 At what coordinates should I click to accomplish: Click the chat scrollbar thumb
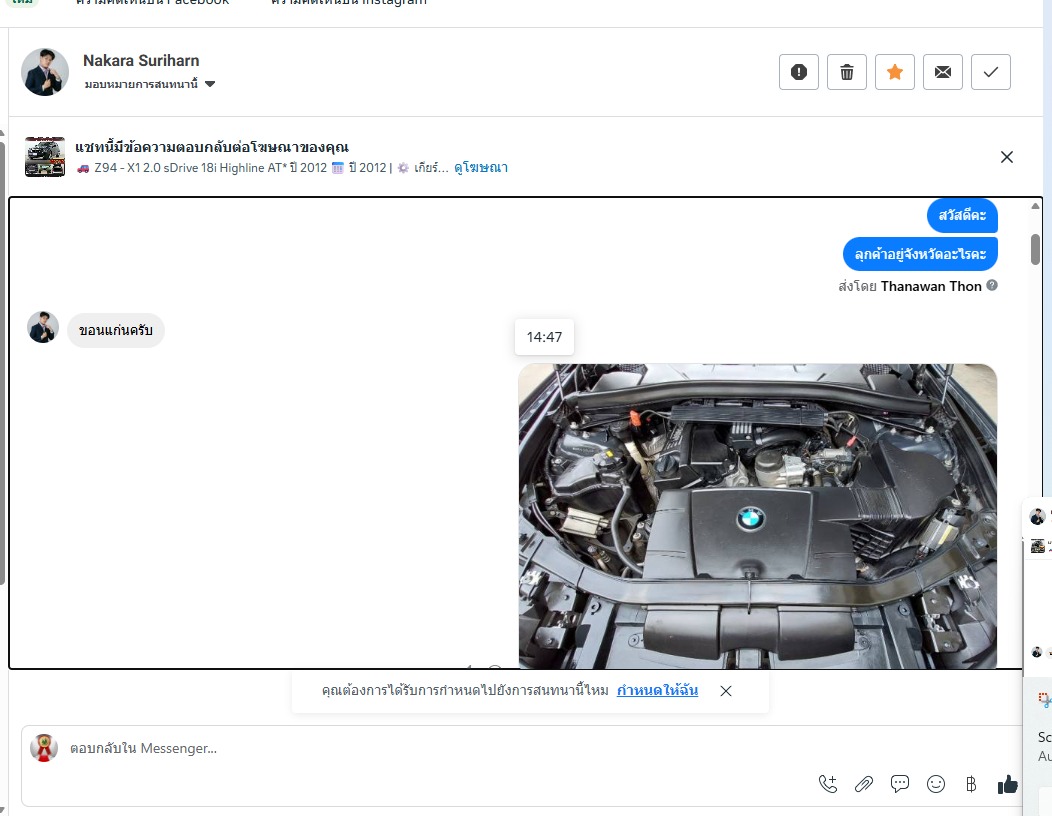click(x=1035, y=249)
